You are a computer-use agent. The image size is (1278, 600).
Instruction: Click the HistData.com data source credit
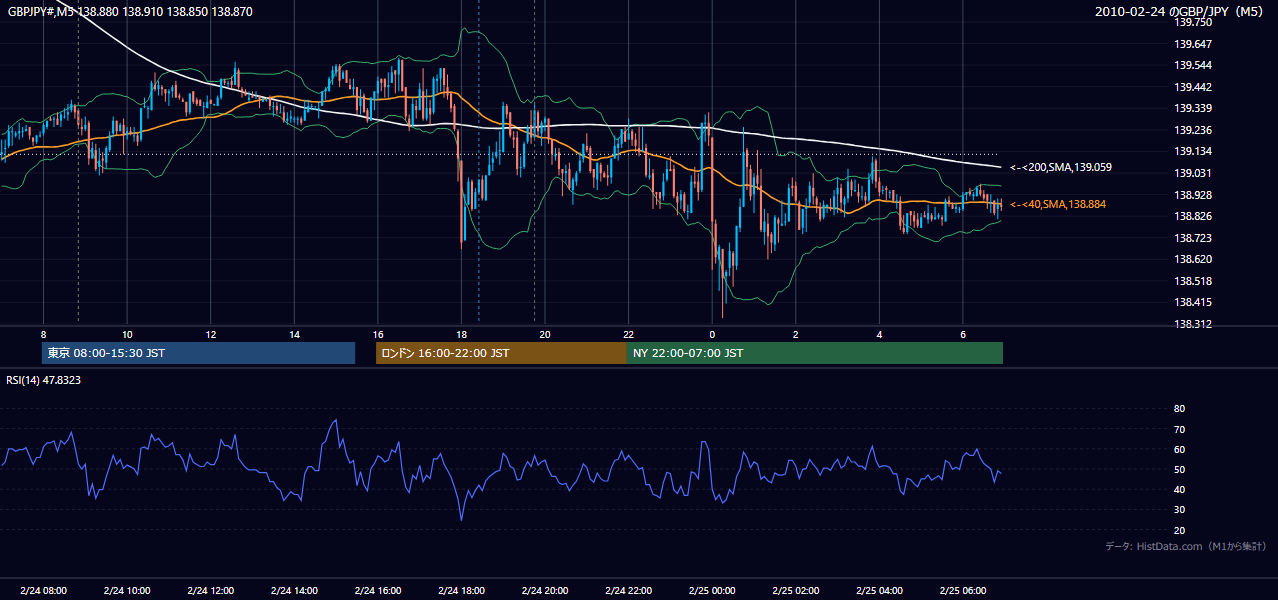click(x=1186, y=546)
